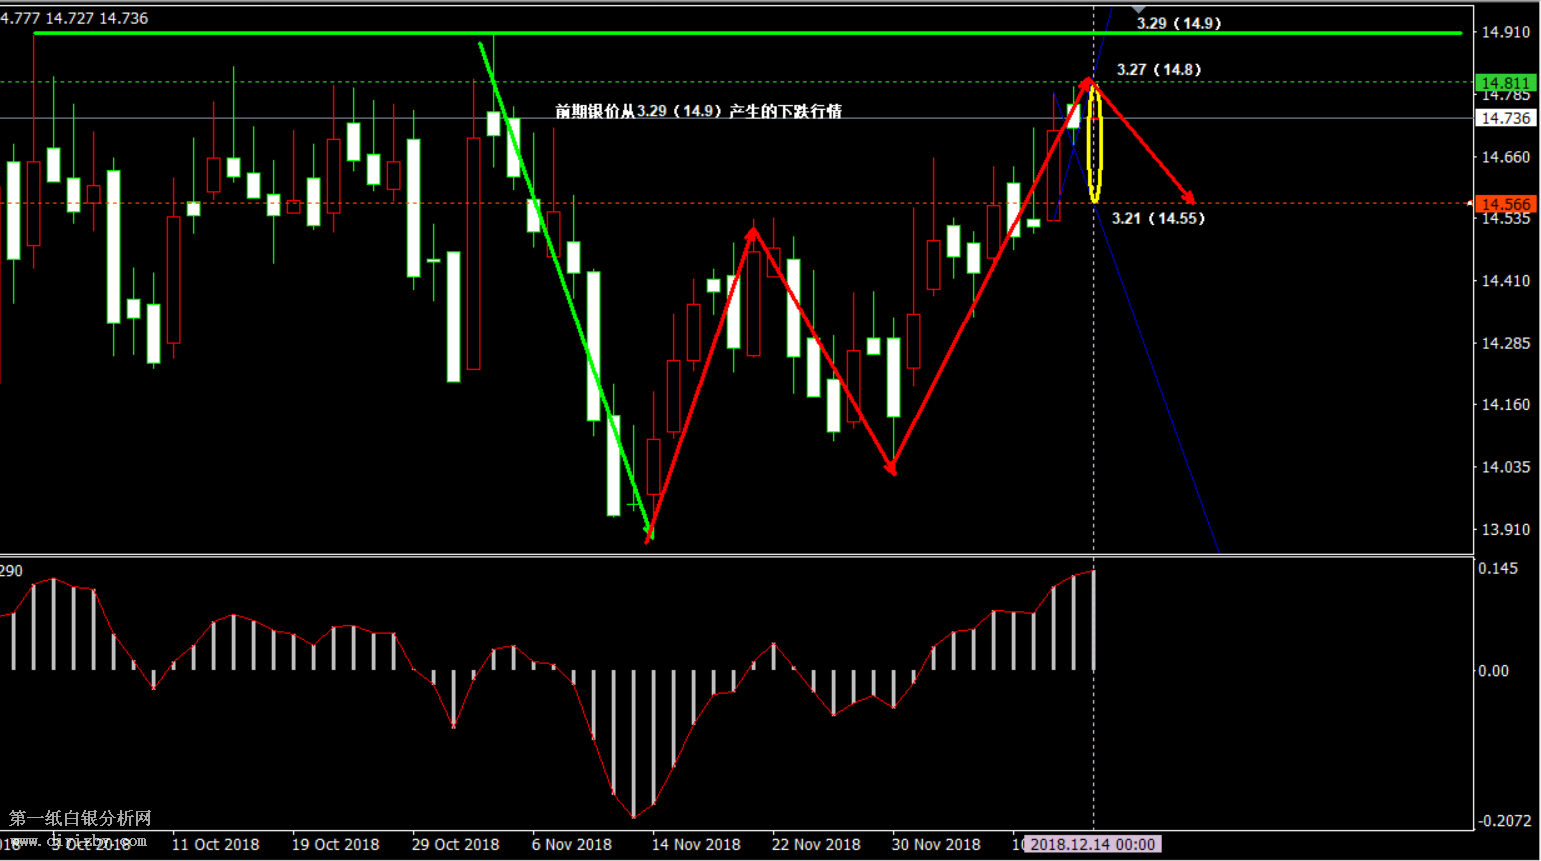
Task: Grab the chart shift triangle marker at top
Action: coord(1138,9)
